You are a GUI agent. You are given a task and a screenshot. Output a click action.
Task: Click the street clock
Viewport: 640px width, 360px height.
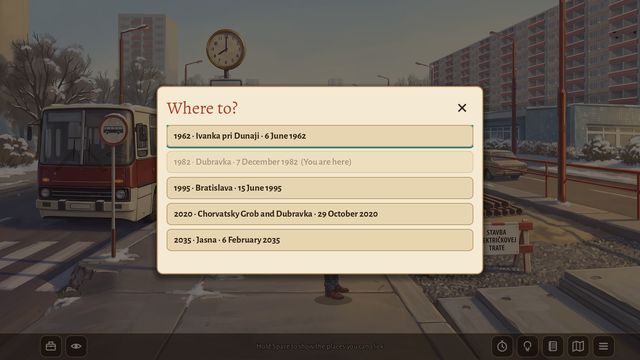pos(225,49)
